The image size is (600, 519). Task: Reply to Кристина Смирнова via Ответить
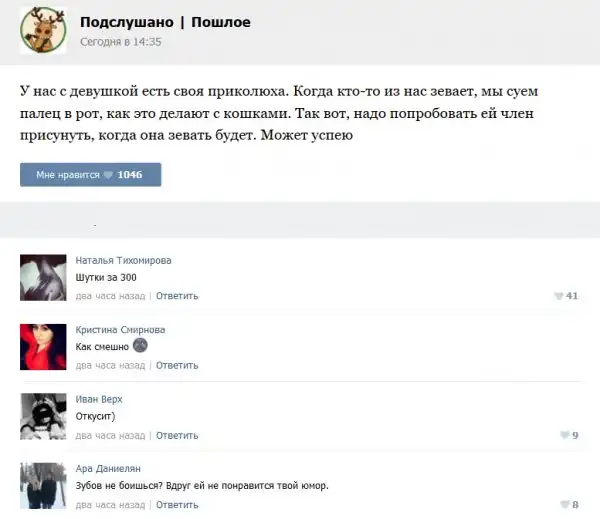coord(177,366)
